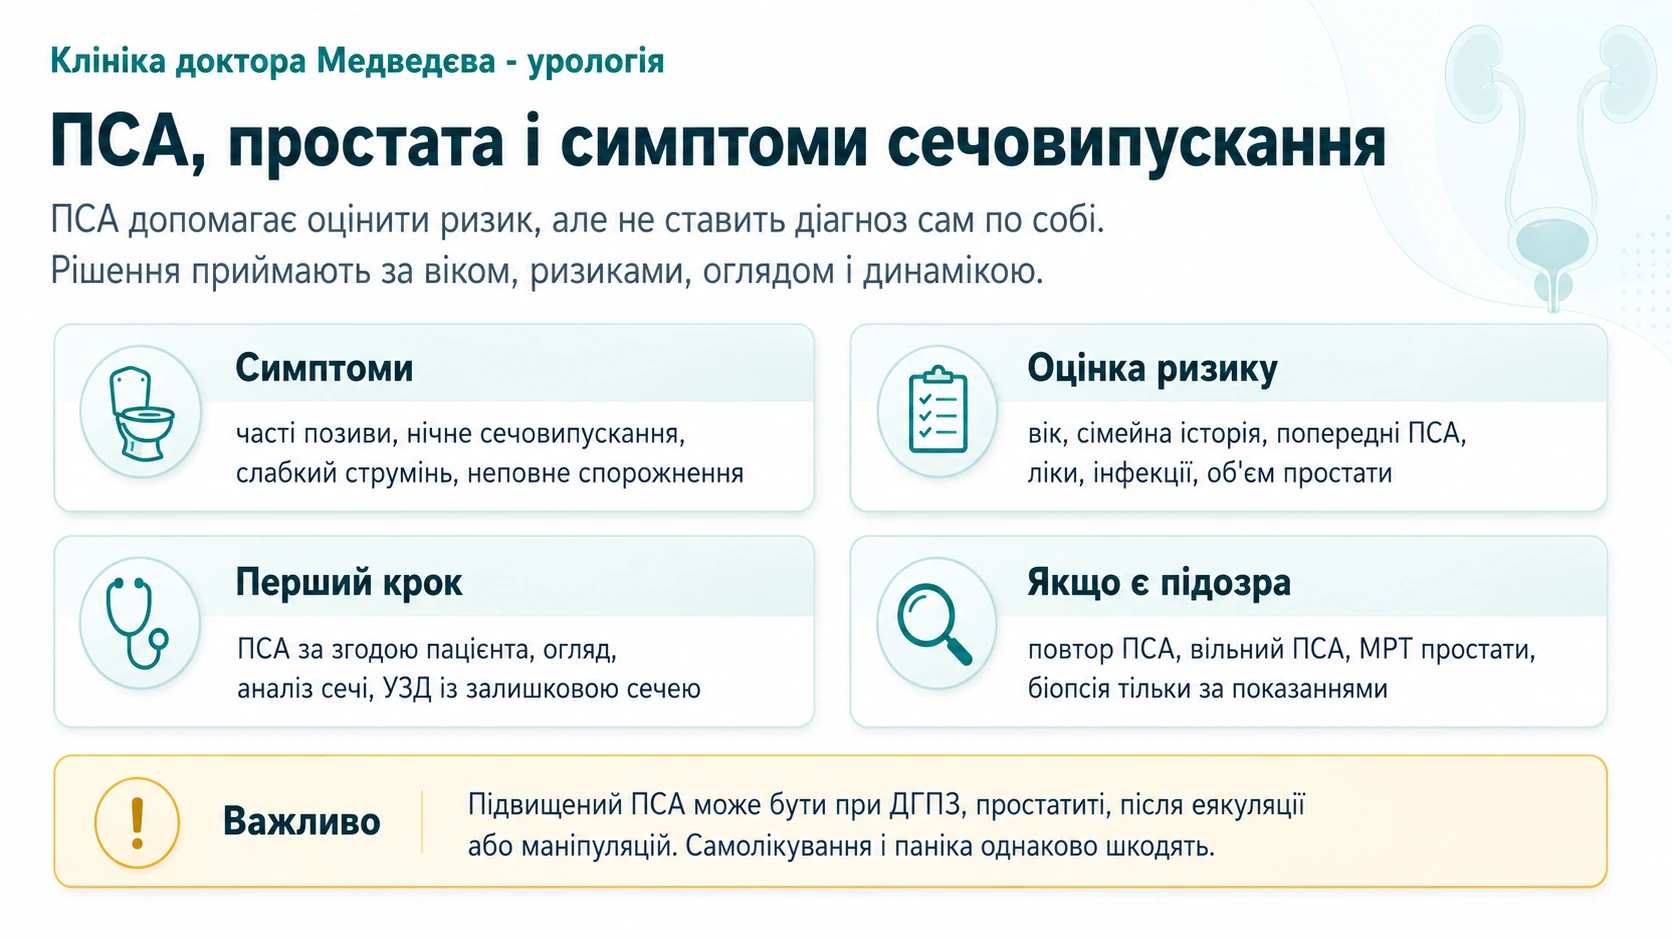
Task: Click the text 'ліки, інфекції, об'єм простати'
Action: click(x=1210, y=473)
